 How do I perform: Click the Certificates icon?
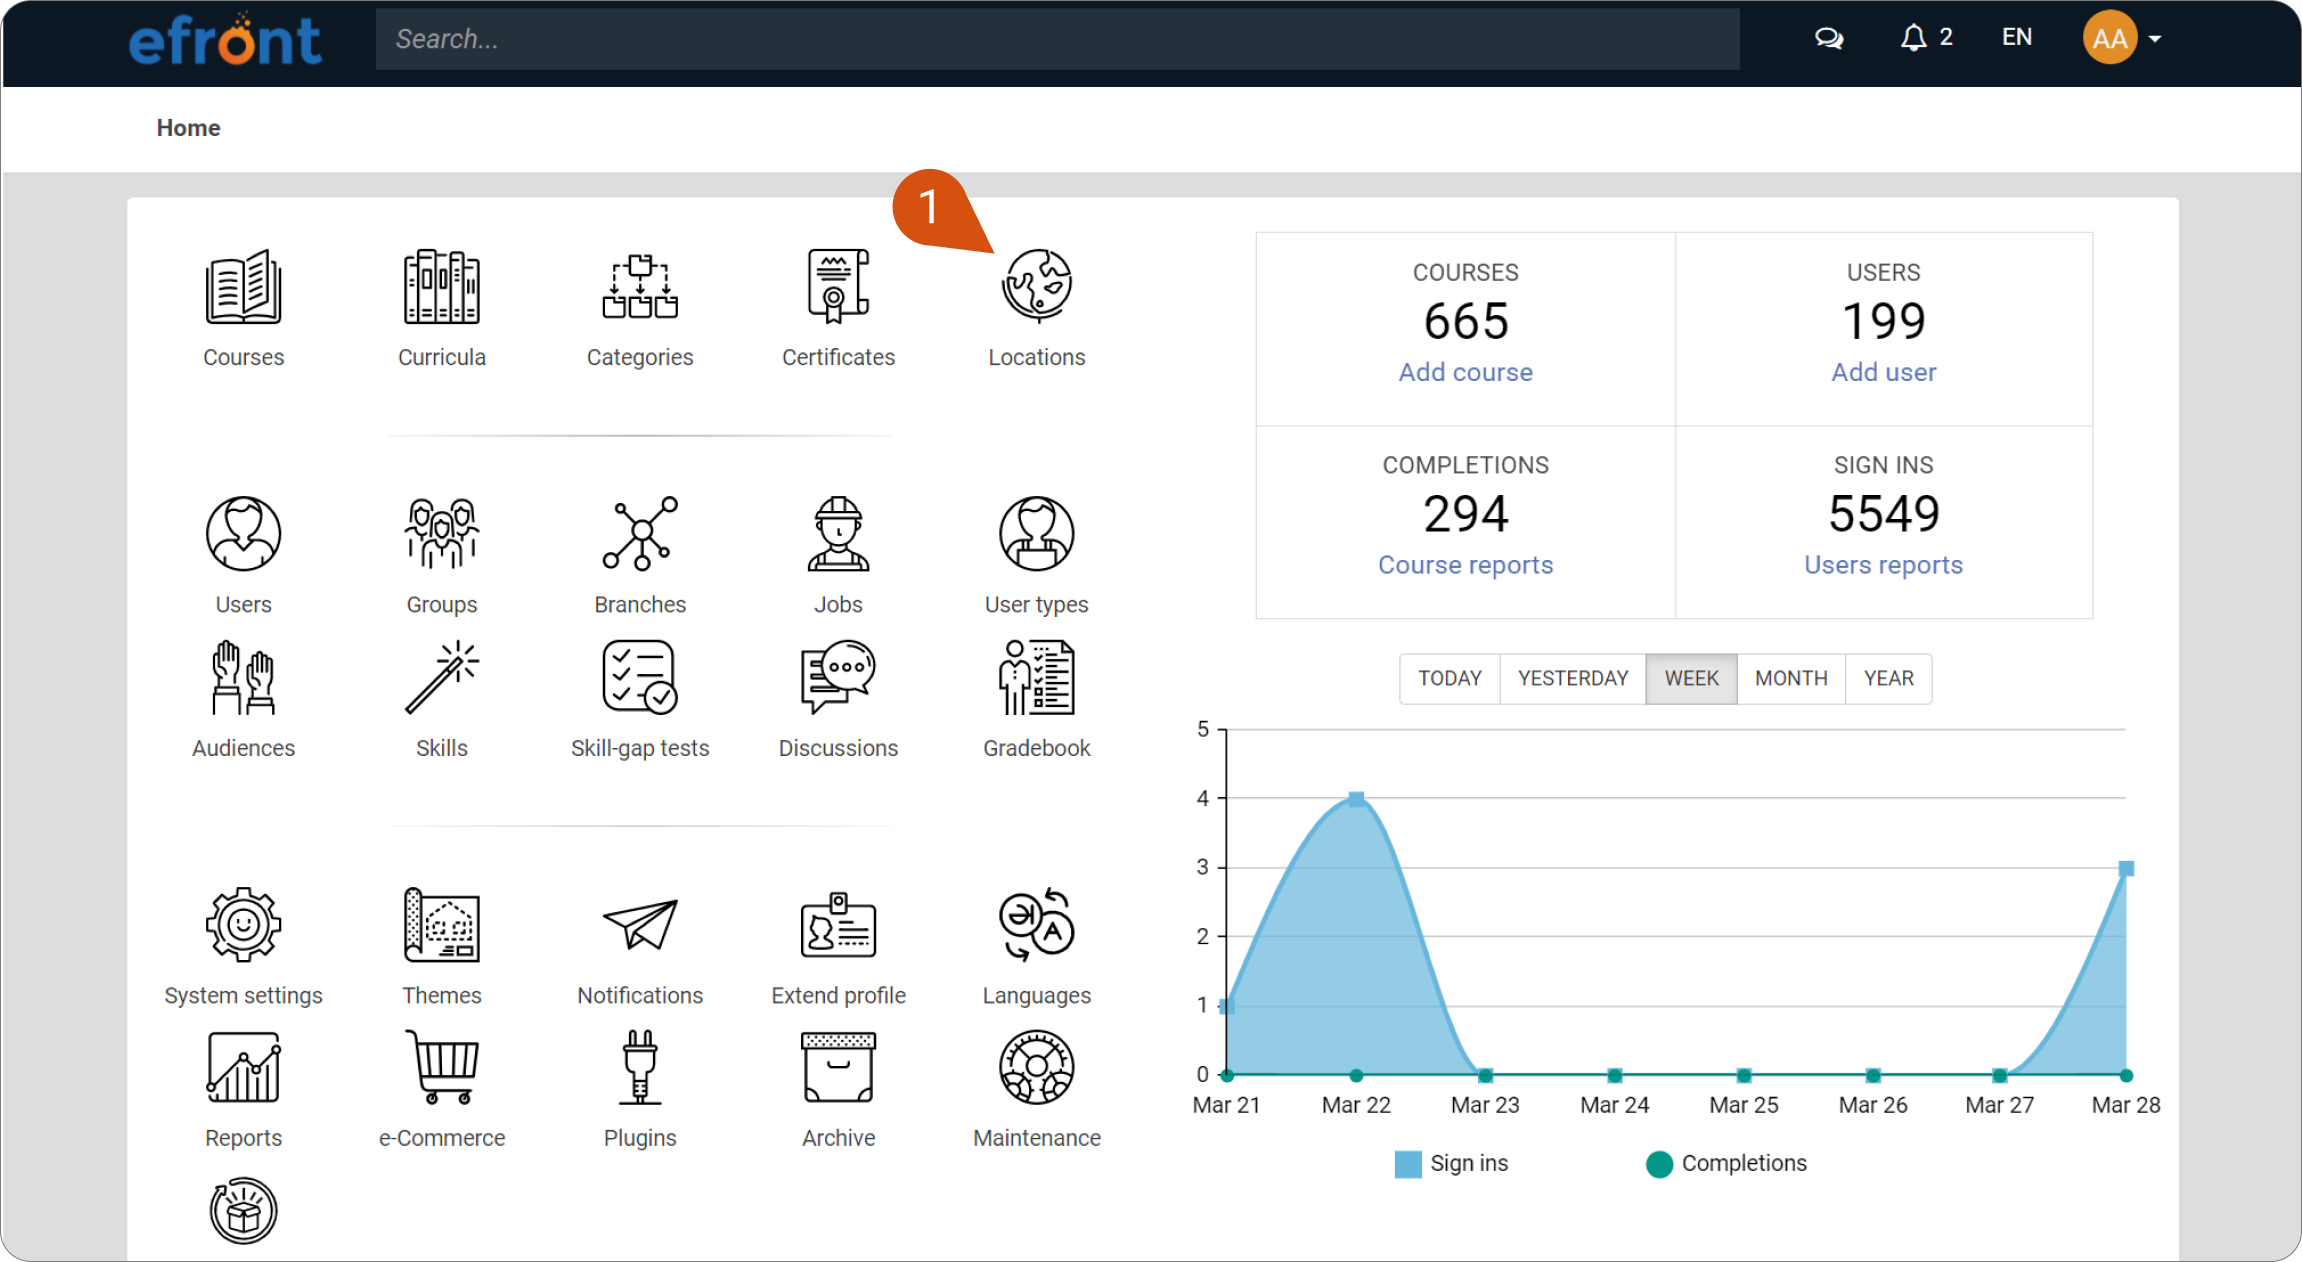[x=838, y=287]
